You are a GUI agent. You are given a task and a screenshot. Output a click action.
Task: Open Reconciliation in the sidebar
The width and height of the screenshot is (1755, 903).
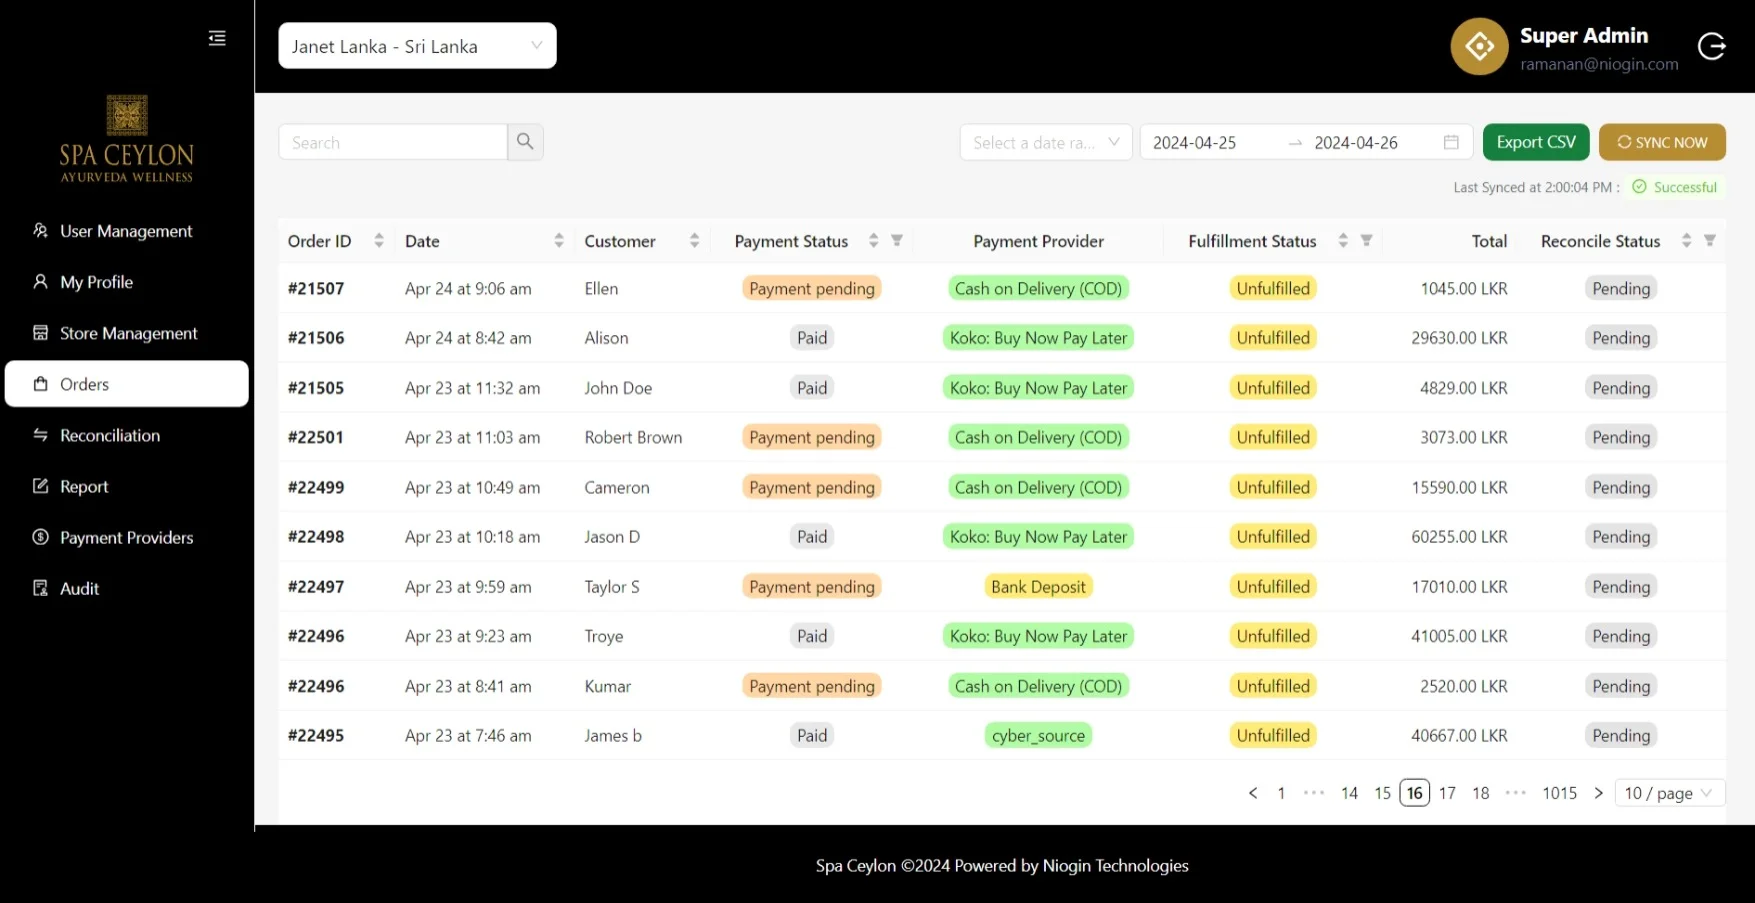click(x=110, y=435)
